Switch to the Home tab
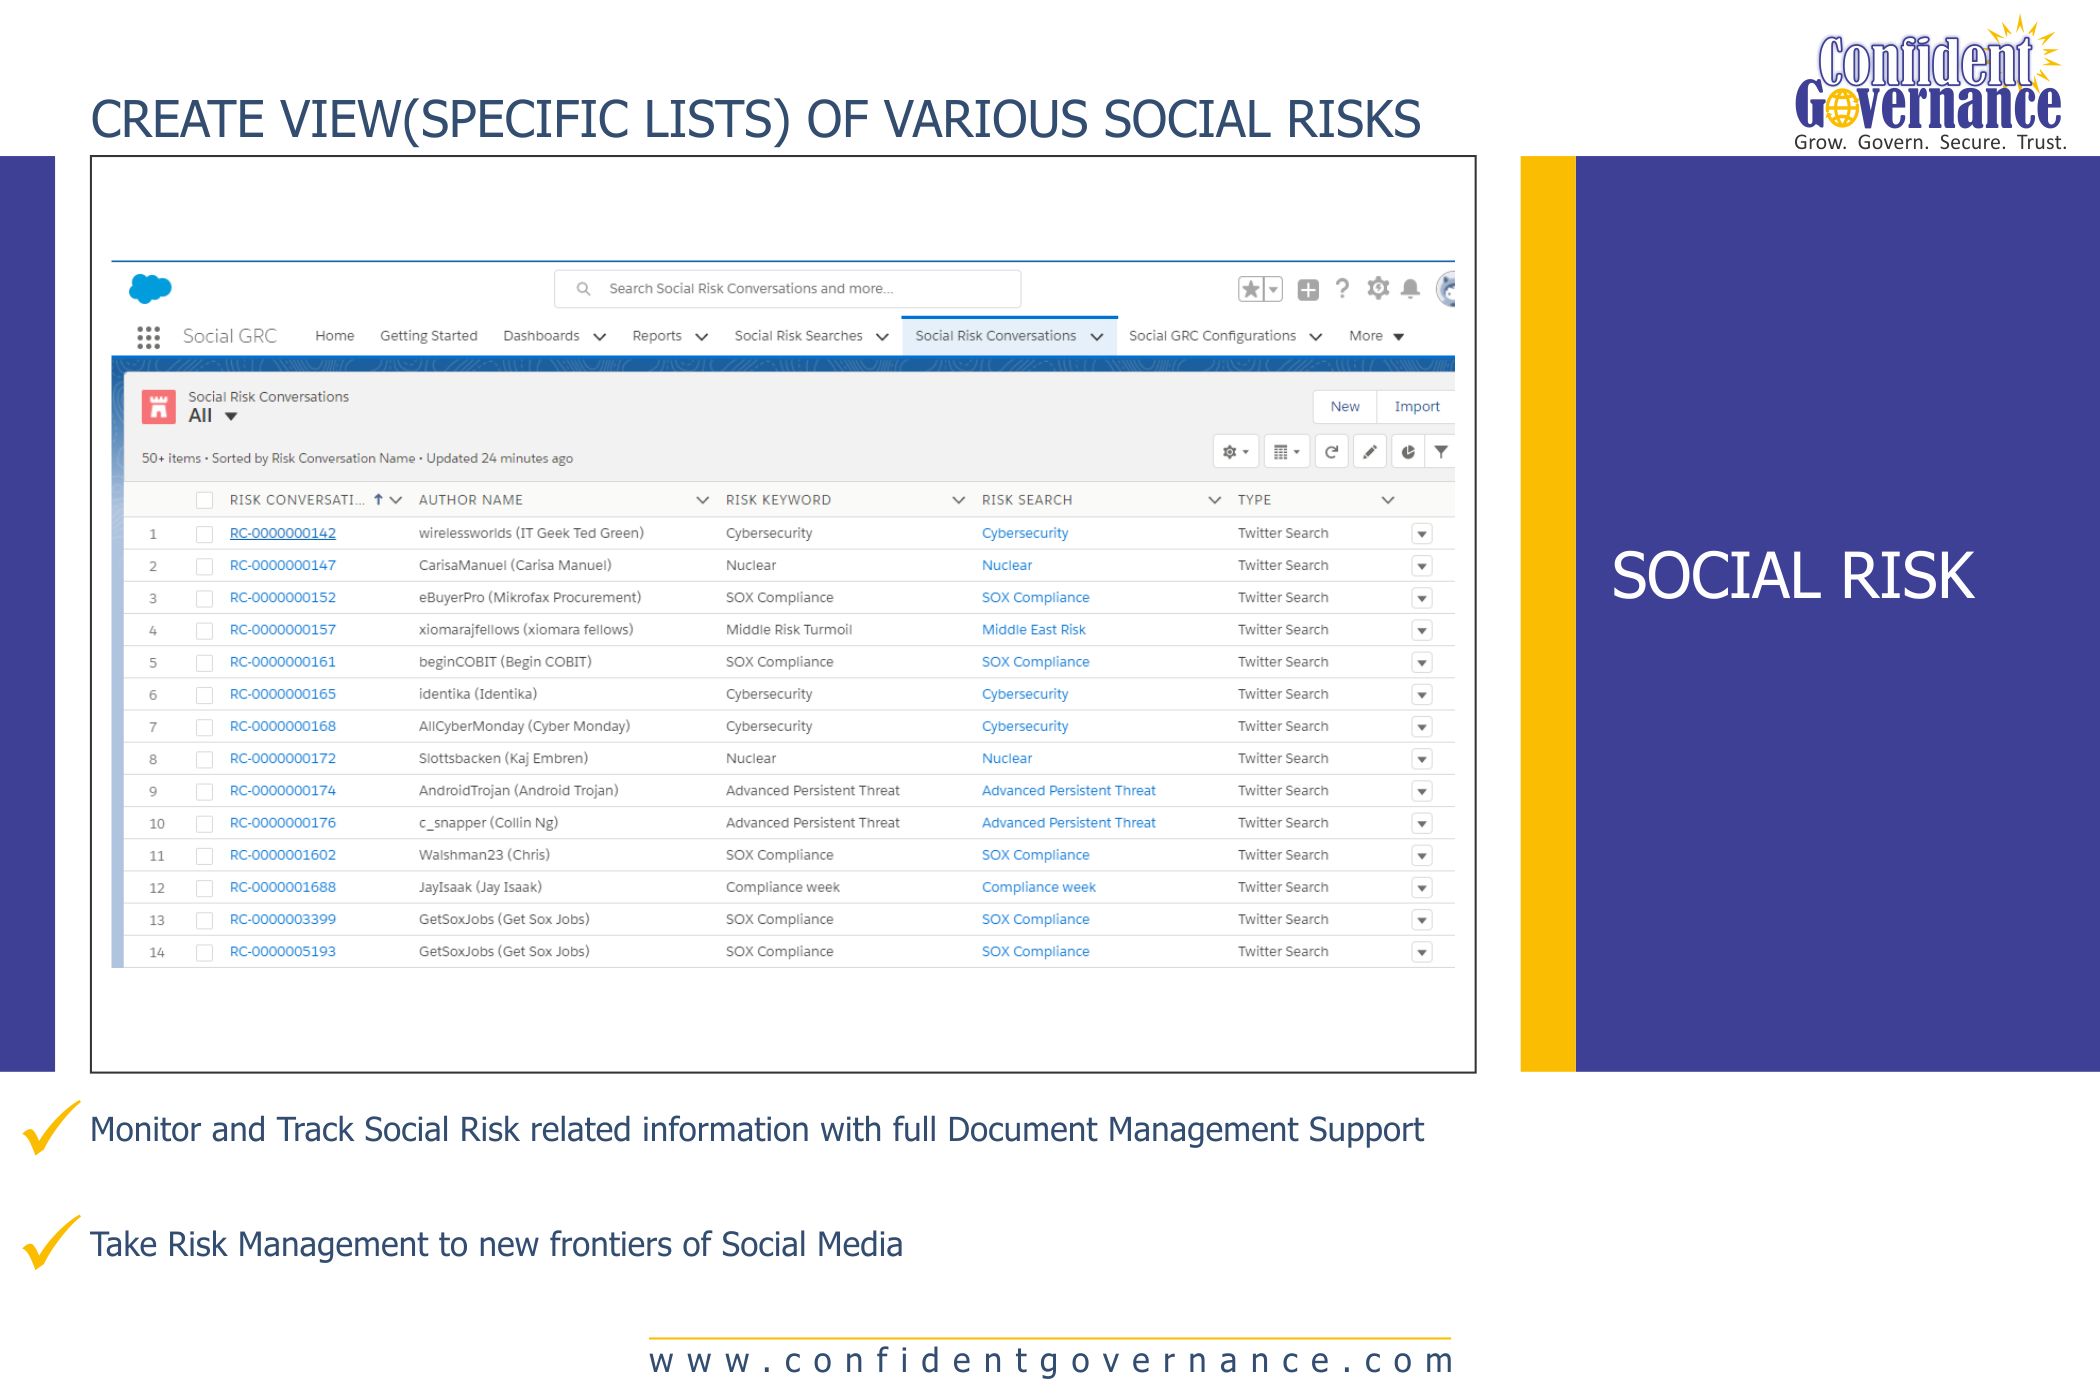 tap(334, 336)
